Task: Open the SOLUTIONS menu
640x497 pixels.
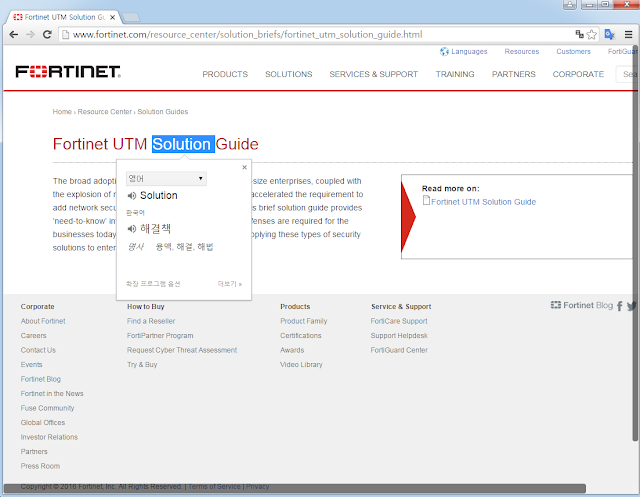Action: pyautogui.click(x=289, y=74)
